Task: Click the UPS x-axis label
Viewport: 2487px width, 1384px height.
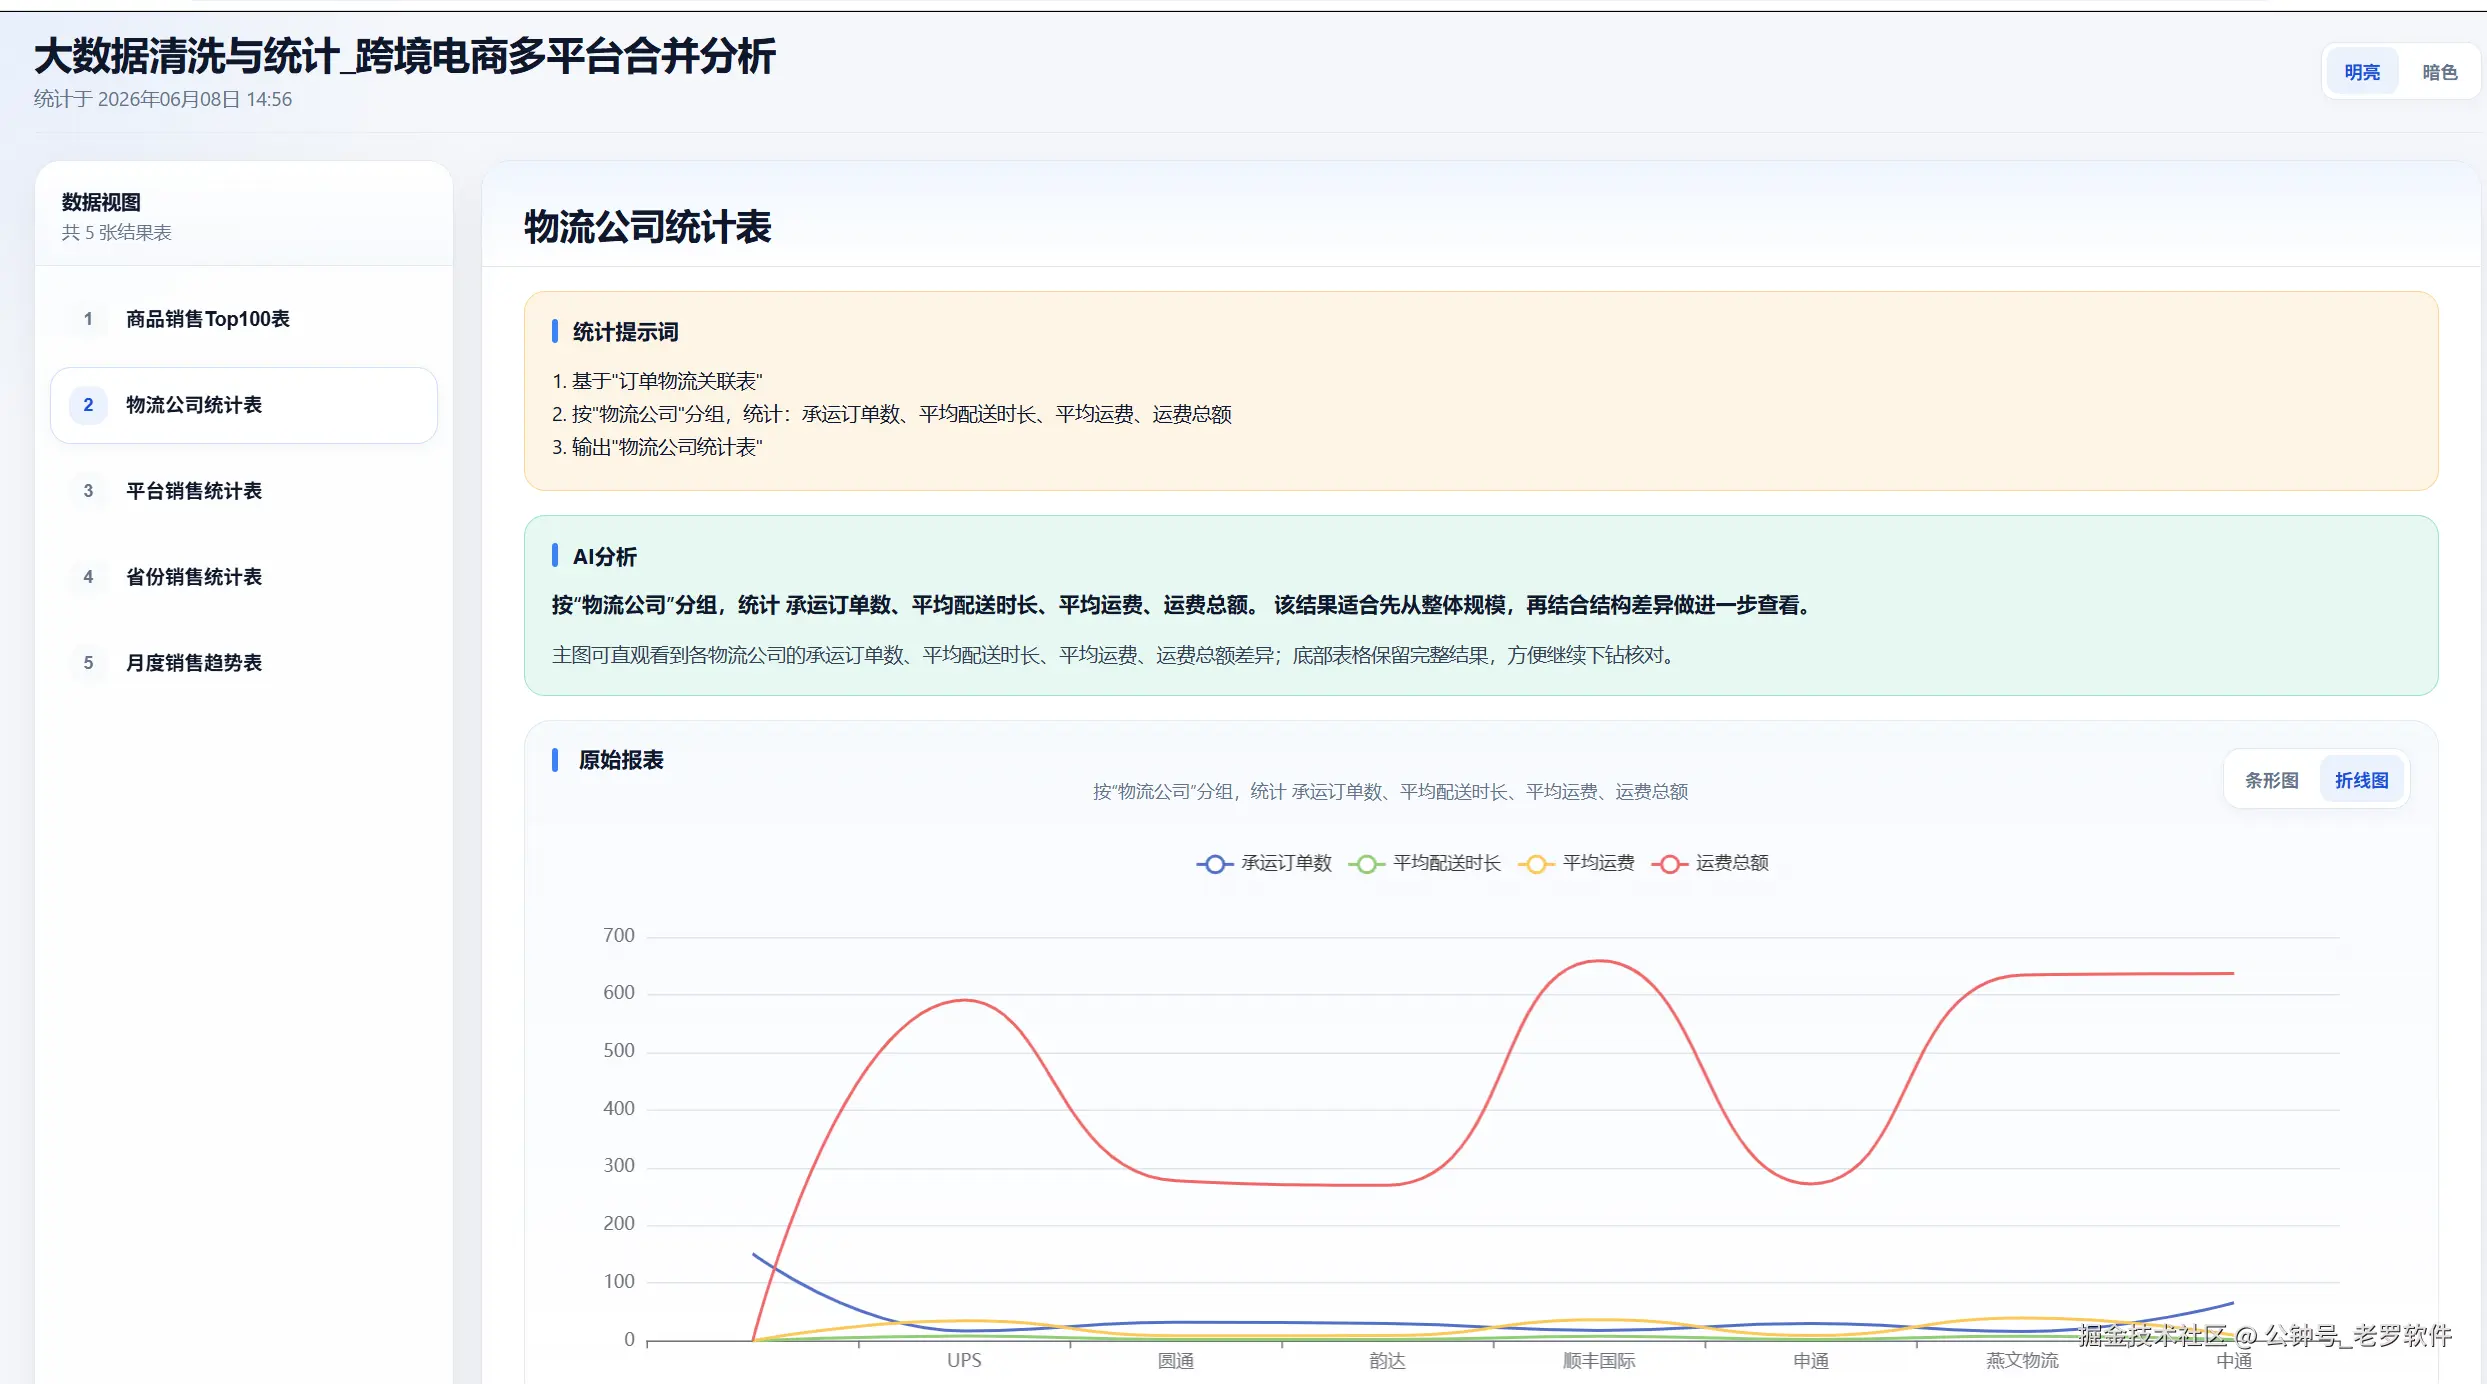Action: click(964, 1360)
